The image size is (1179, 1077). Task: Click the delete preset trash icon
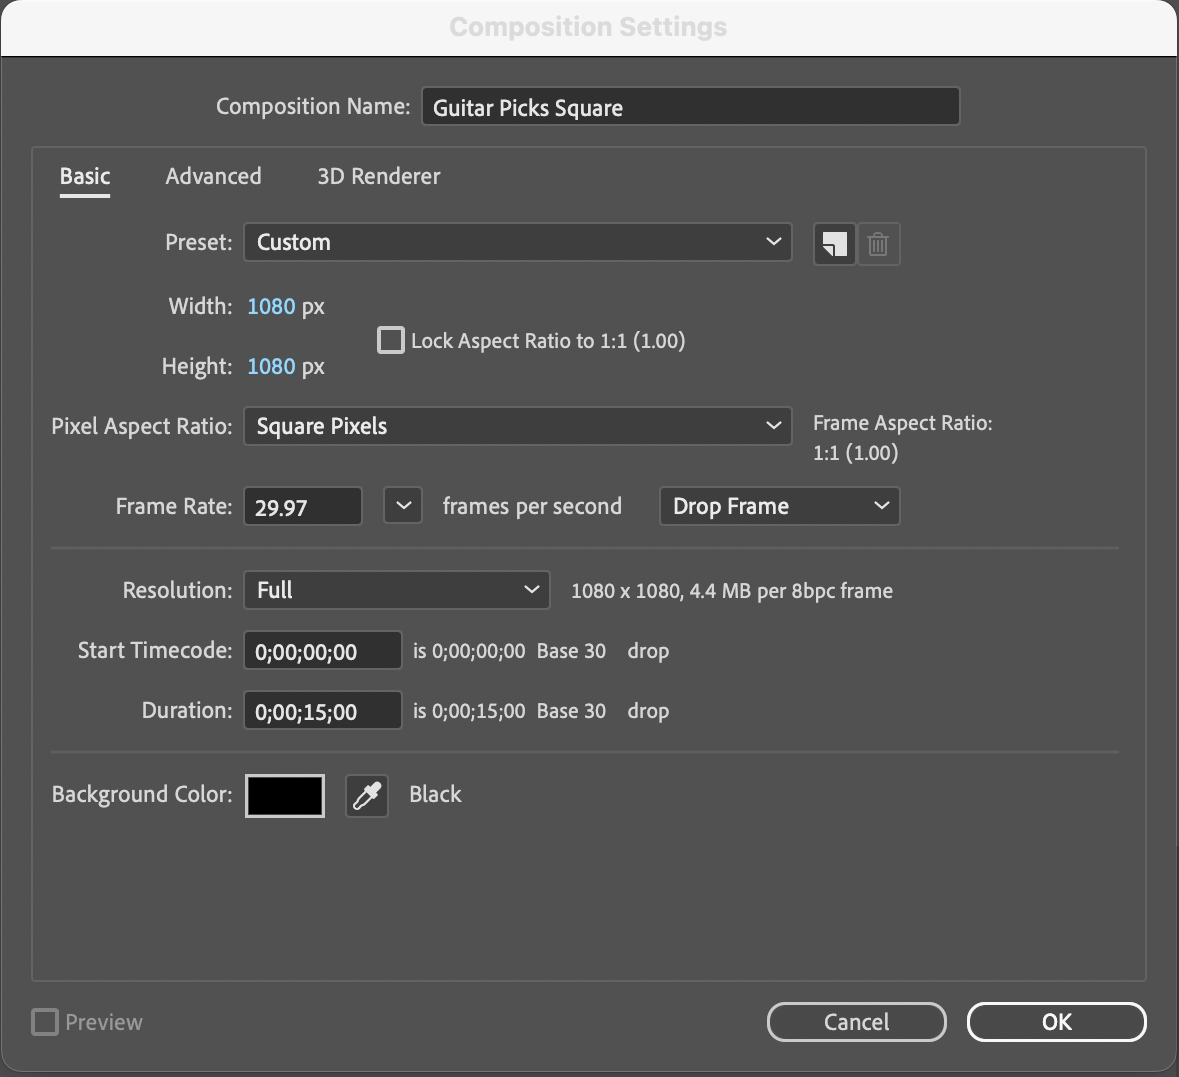click(878, 244)
